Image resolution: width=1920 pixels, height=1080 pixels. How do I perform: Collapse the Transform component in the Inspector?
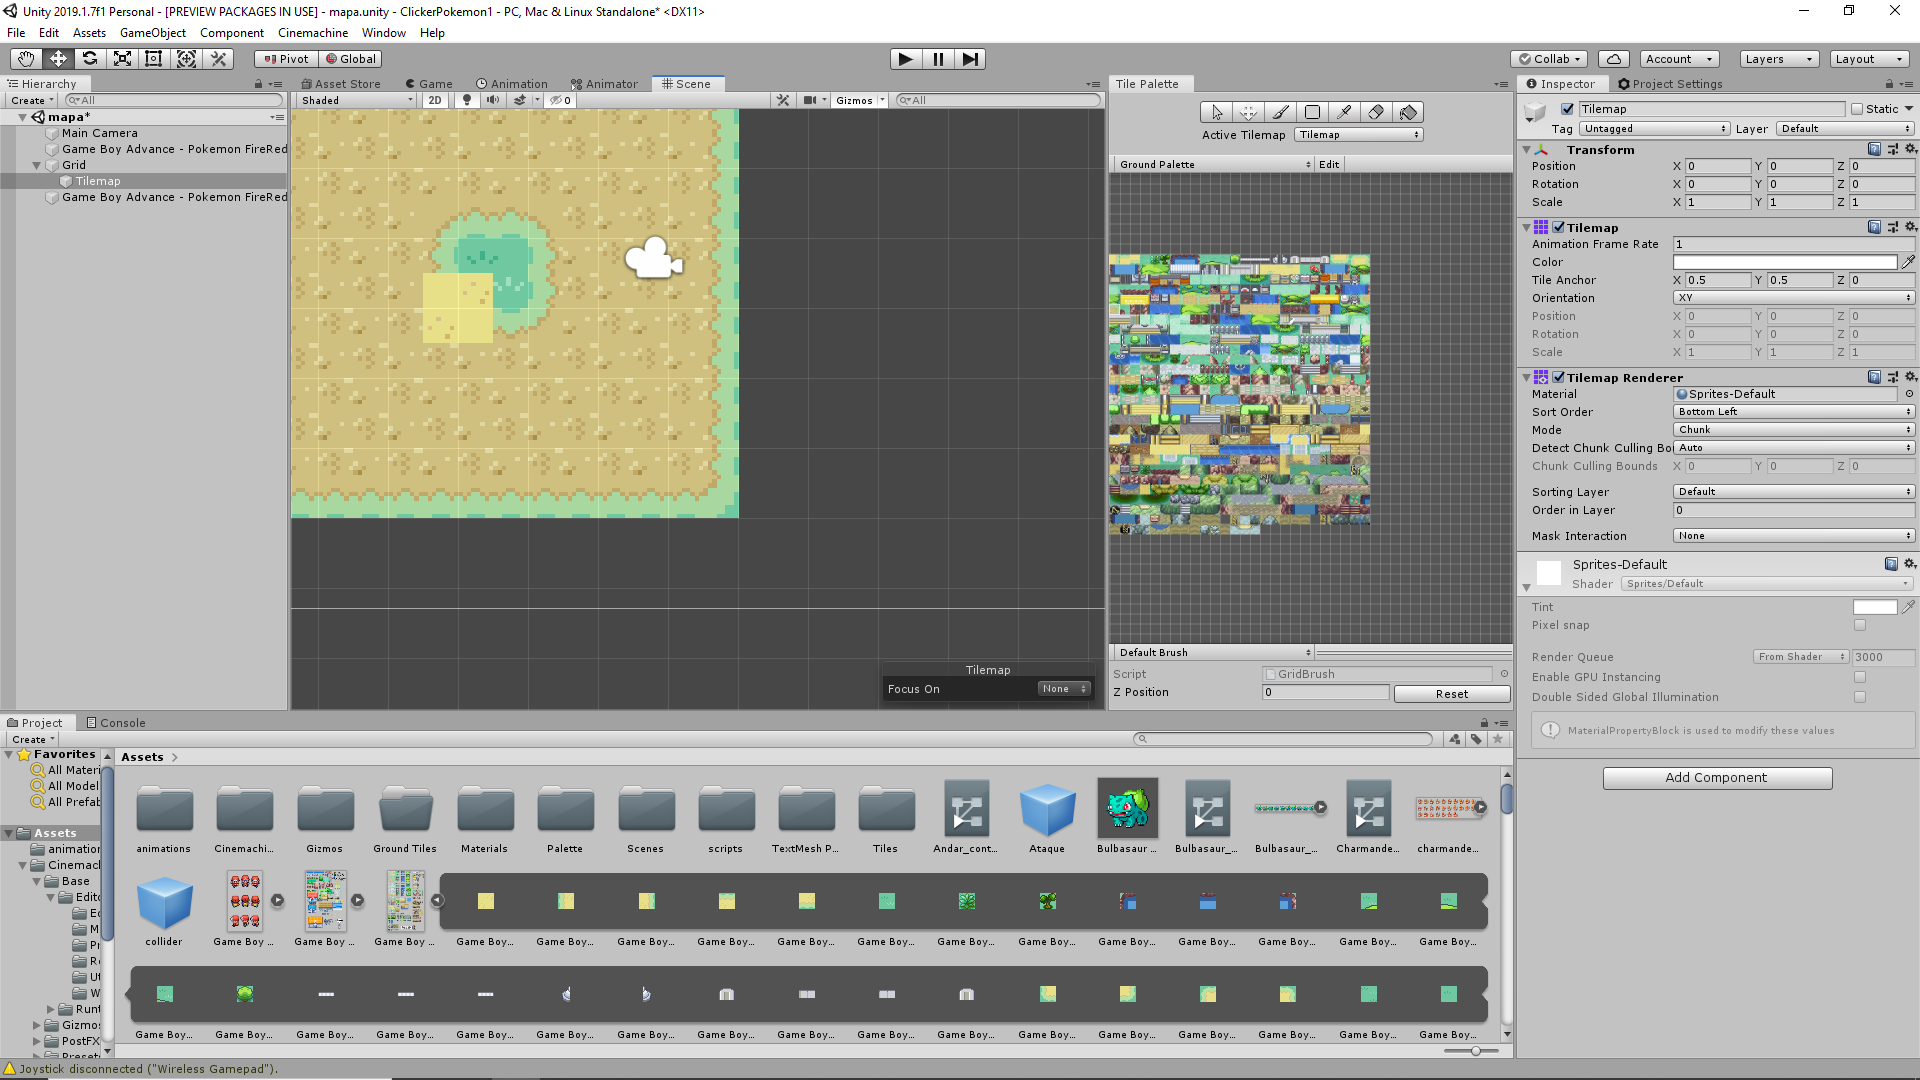pos(1526,149)
